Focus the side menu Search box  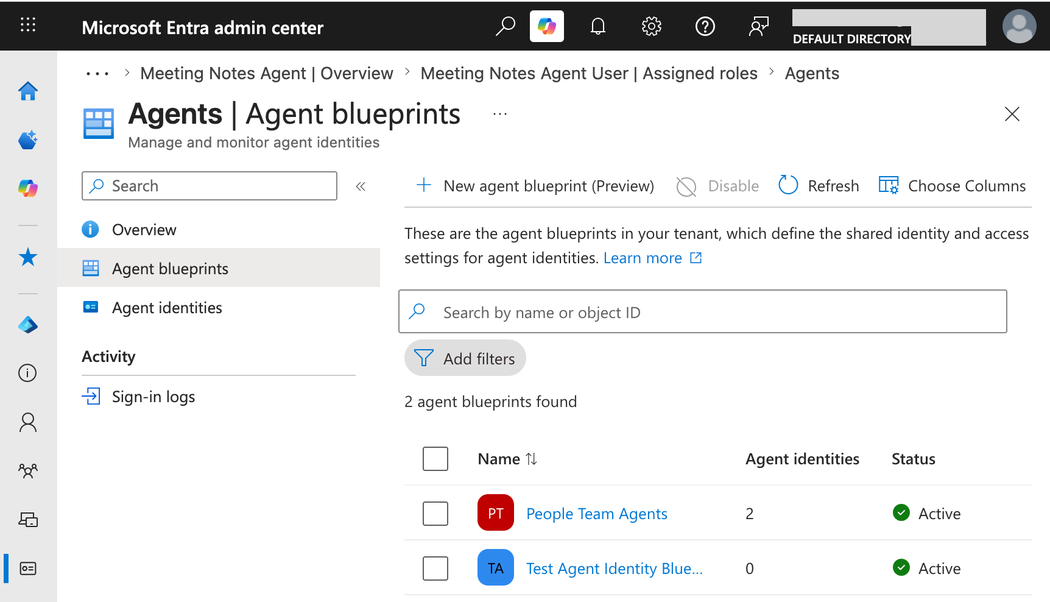coord(209,185)
